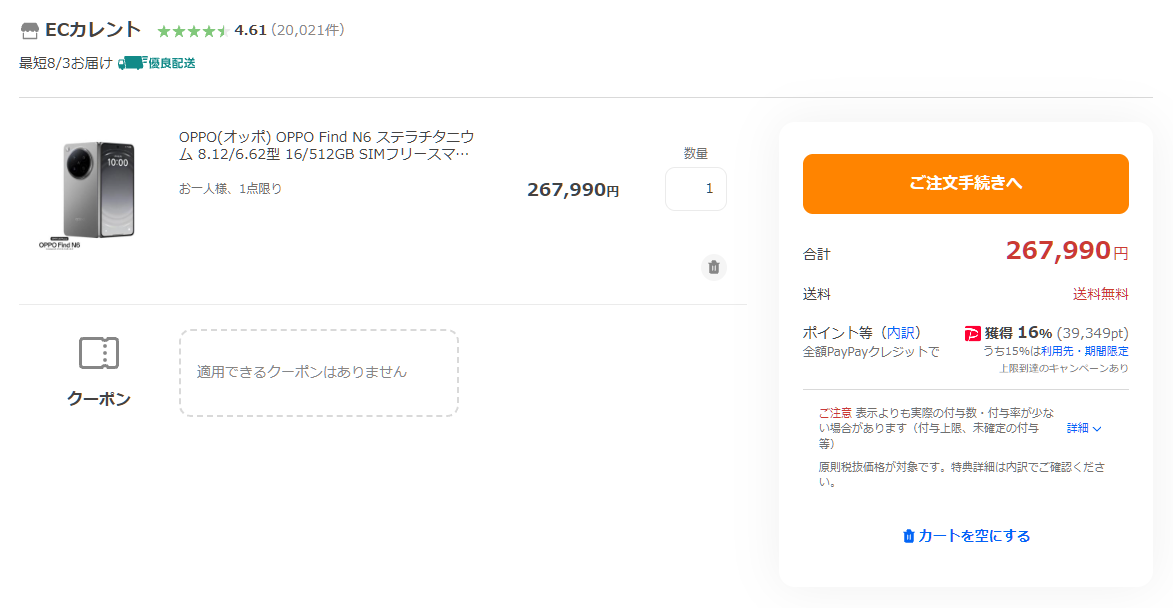Click the star rating icons
The height and width of the screenshot is (608, 1173).
[x=193, y=31]
